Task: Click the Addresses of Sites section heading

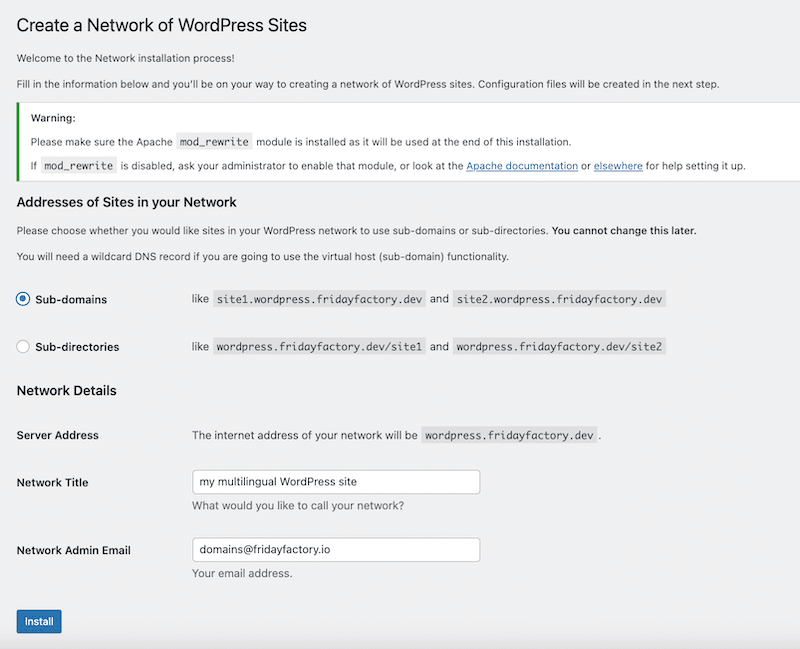Action: (x=127, y=203)
